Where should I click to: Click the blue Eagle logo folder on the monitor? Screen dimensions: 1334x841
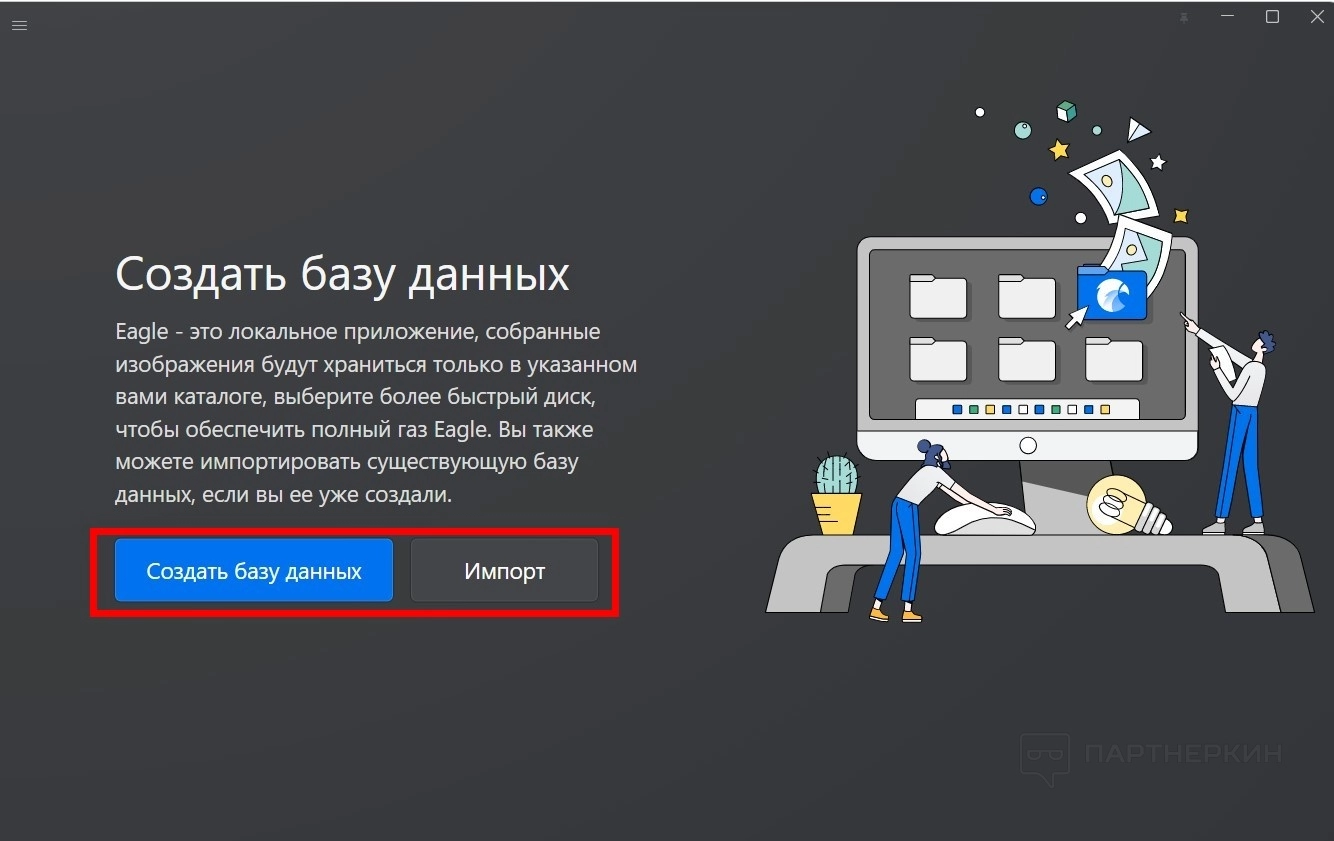1112,292
